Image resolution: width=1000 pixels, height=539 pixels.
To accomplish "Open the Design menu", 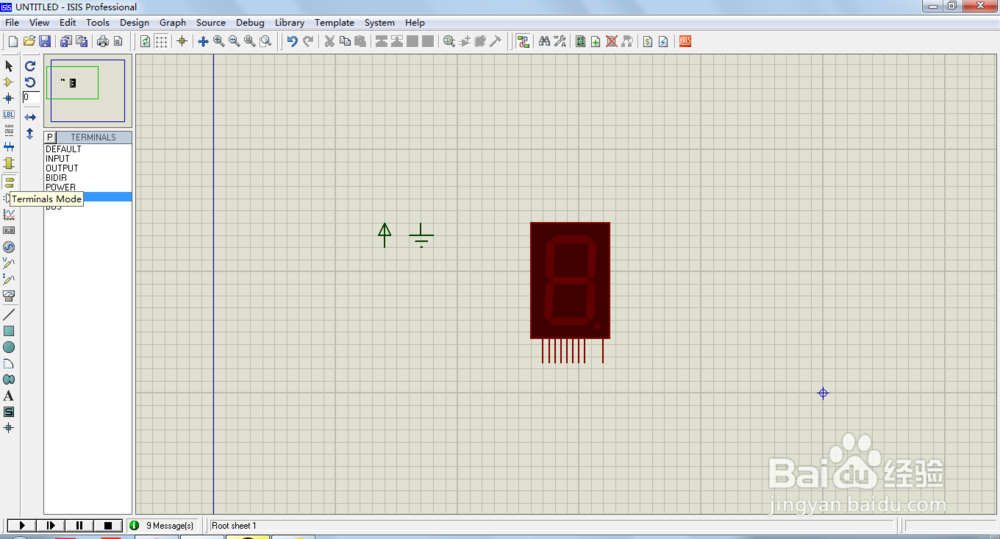I will 134,22.
